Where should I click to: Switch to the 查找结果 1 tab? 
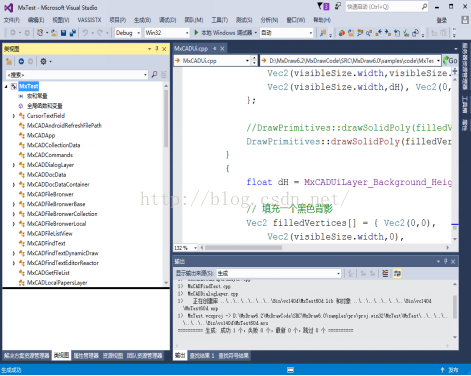[x=202, y=356]
